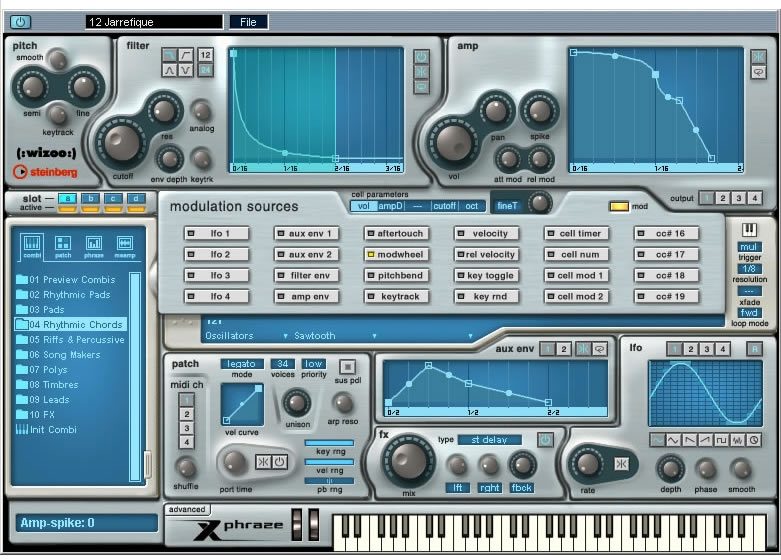
Task: Open the combi browser icon
Action: pyautogui.click(x=32, y=246)
